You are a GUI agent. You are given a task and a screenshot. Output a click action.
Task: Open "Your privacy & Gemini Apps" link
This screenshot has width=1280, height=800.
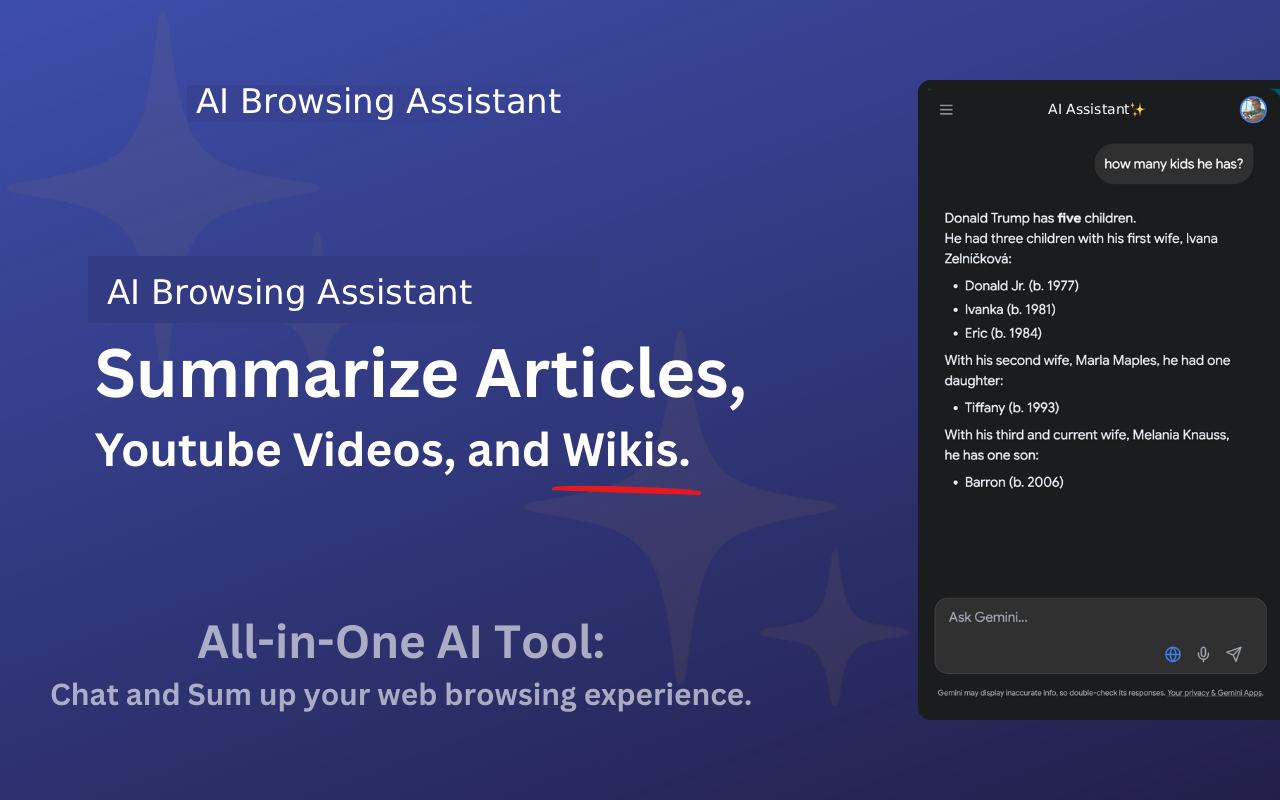coord(1215,692)
